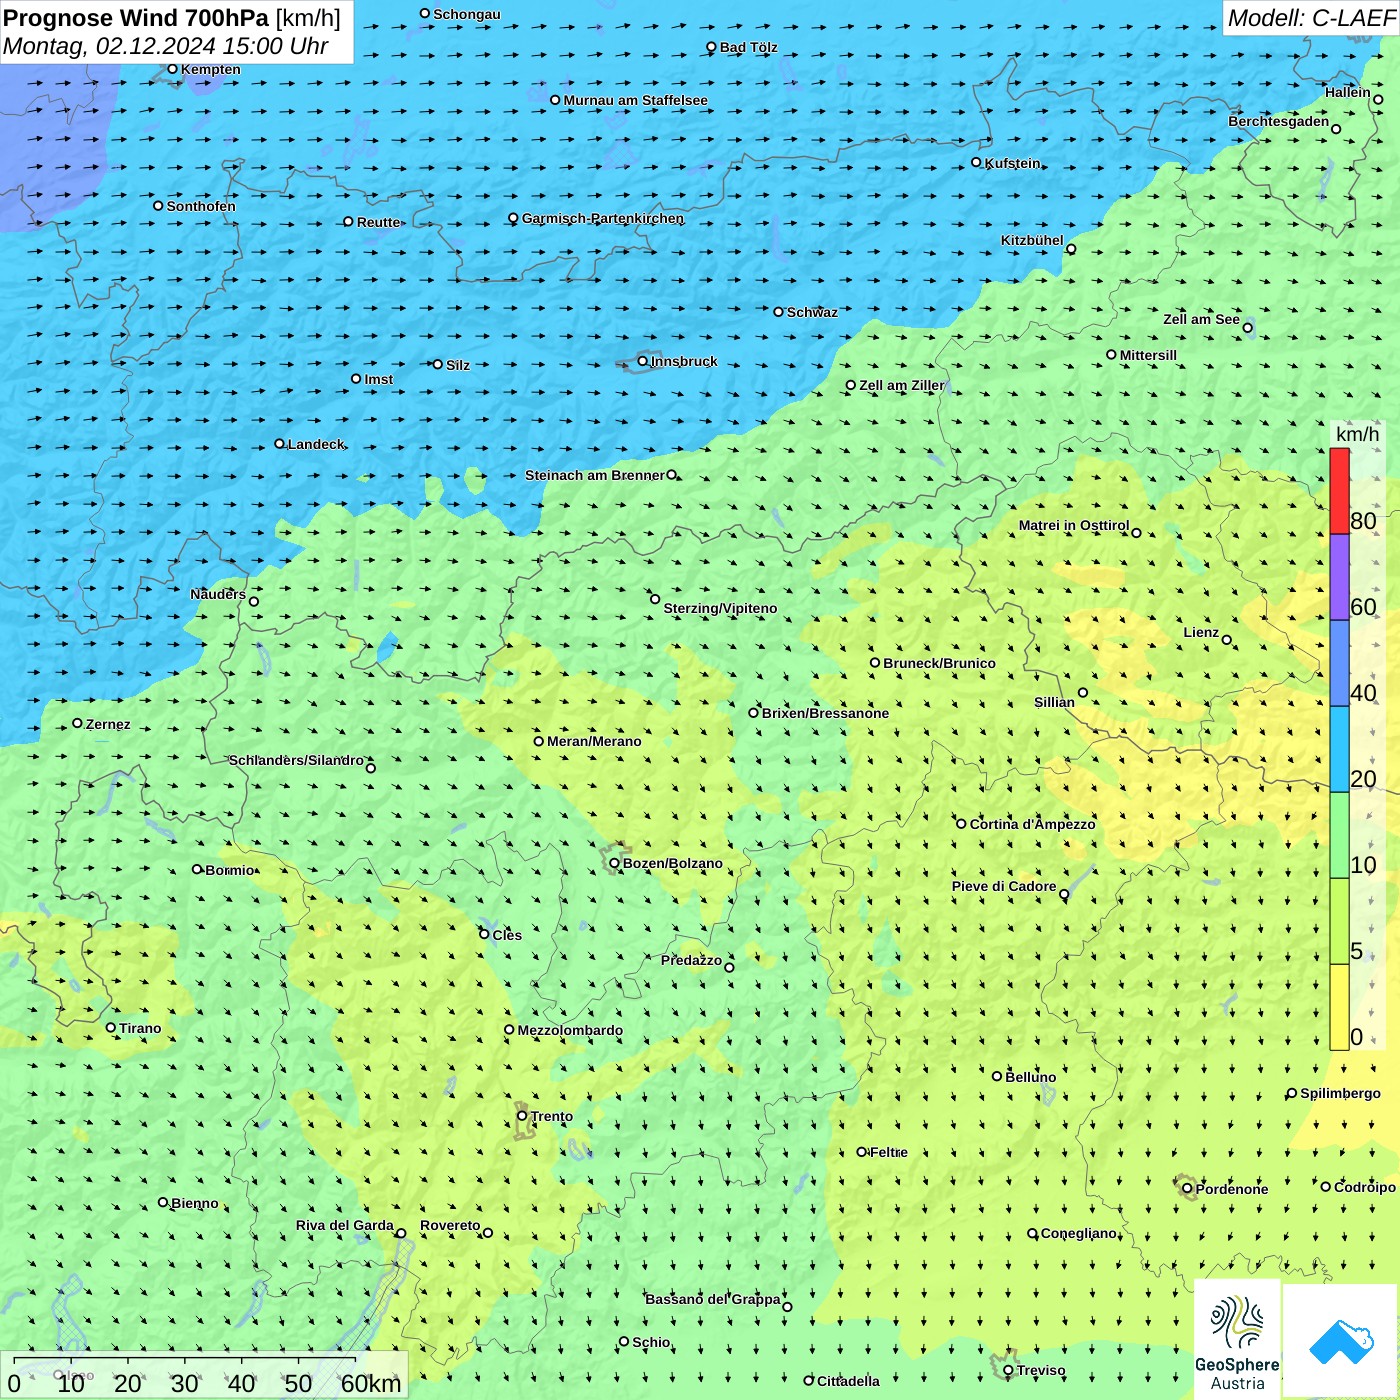Image resolution: width=1400 pixels, height=1400 pixels.
Task: Click the red swatch in the km/h legend
Action: click(x=1339, y=492)
